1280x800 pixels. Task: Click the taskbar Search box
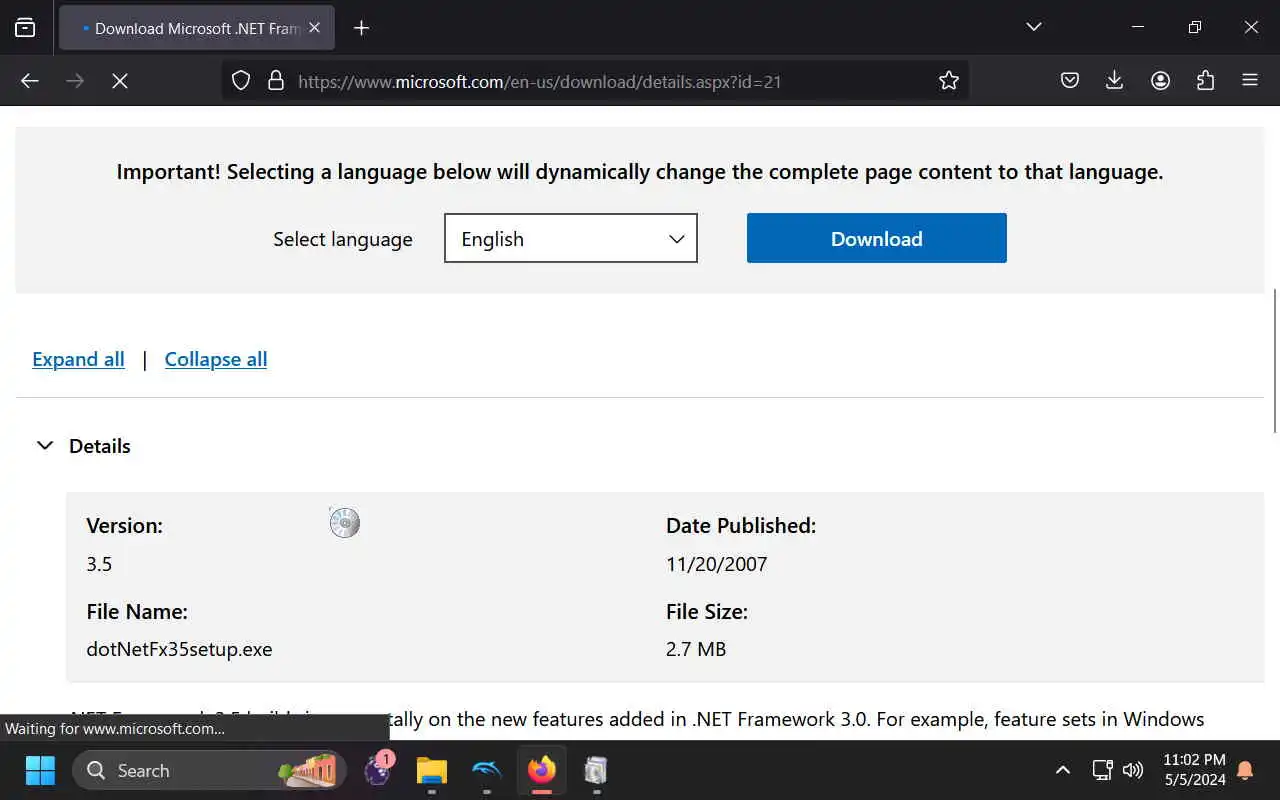coord(210,770)
